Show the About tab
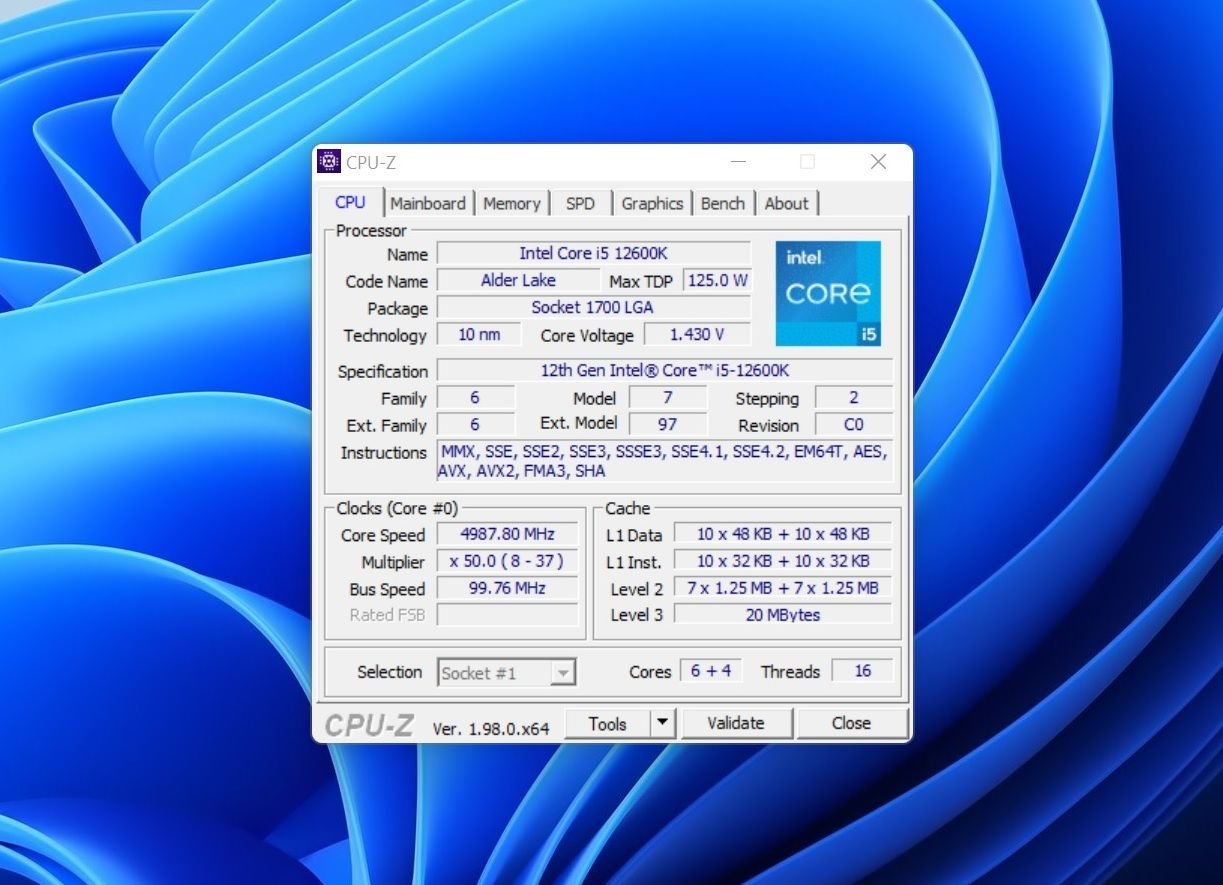This screenshot has height=885, width=1223. [786, 203]
